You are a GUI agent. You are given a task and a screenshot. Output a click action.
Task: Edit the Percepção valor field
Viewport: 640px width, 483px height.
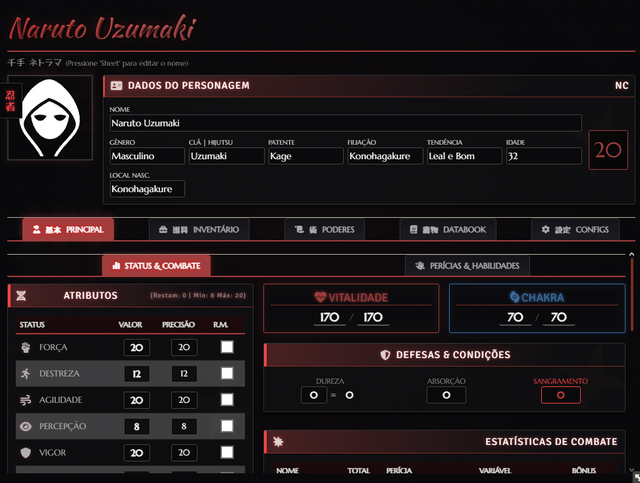(x=137, y=426)
